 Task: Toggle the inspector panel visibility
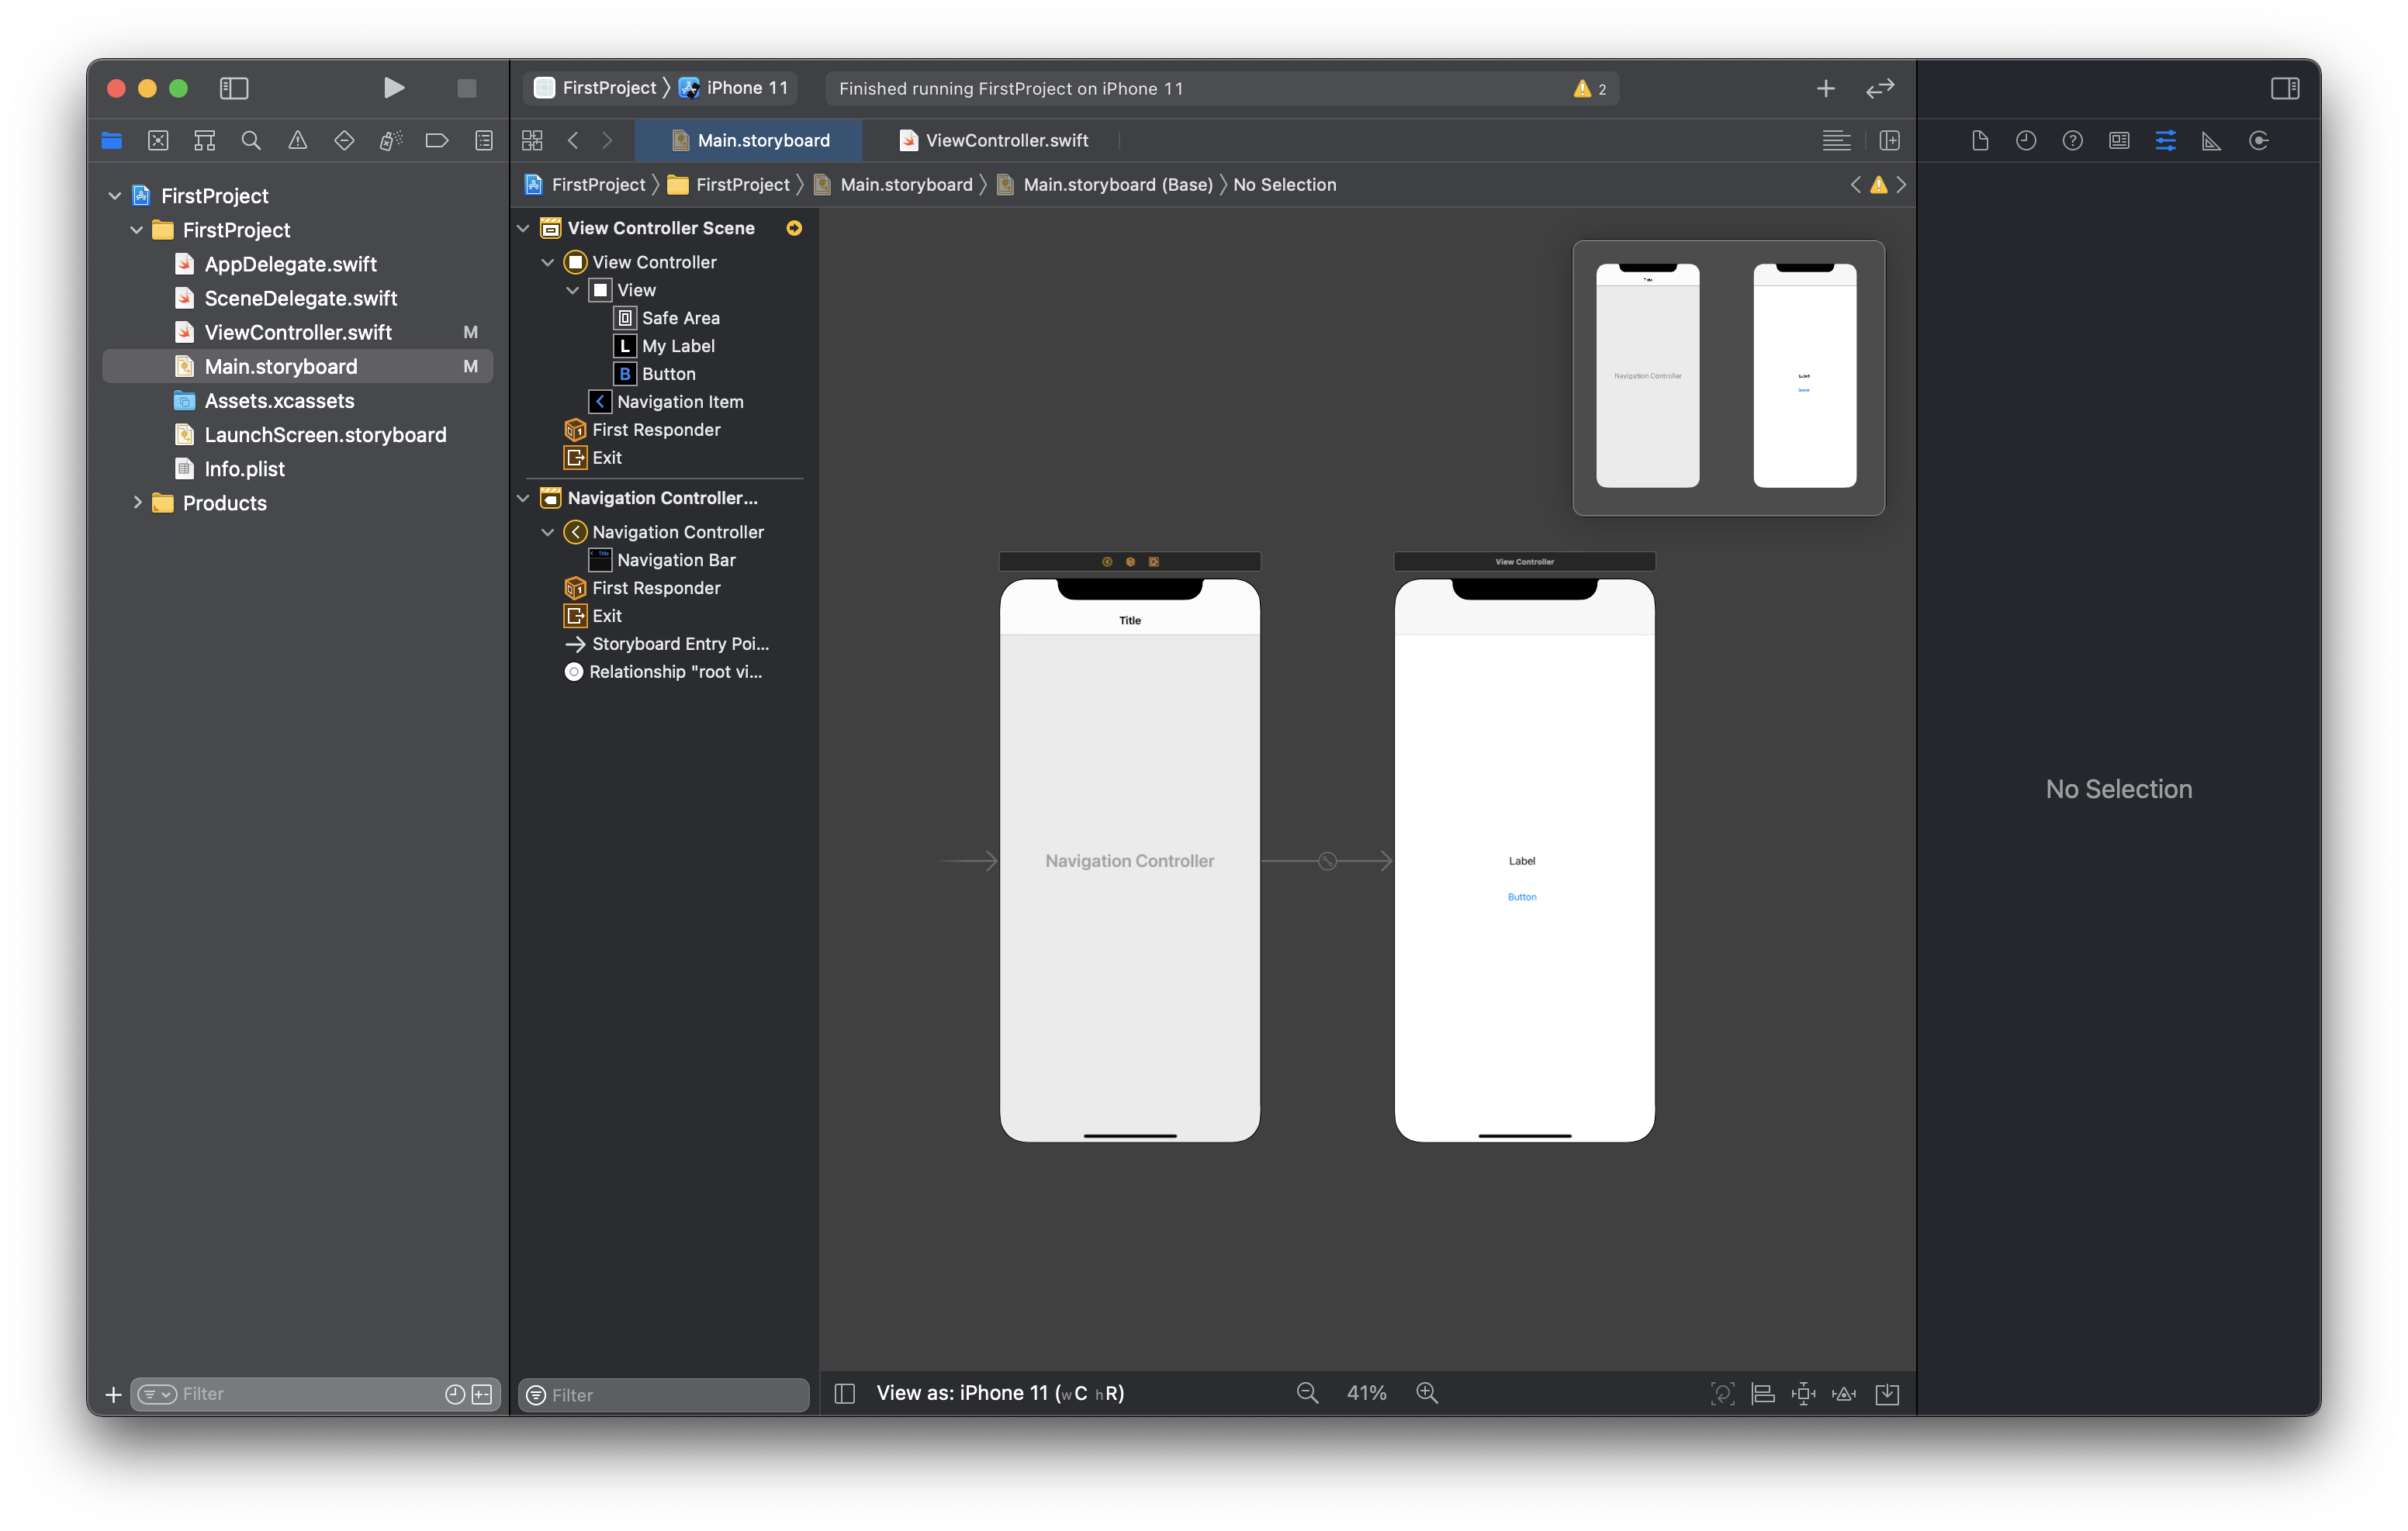click(2285, 88)
